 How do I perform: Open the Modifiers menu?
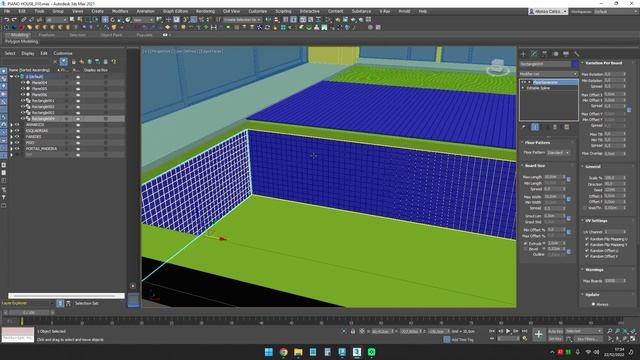click(120, 11)
